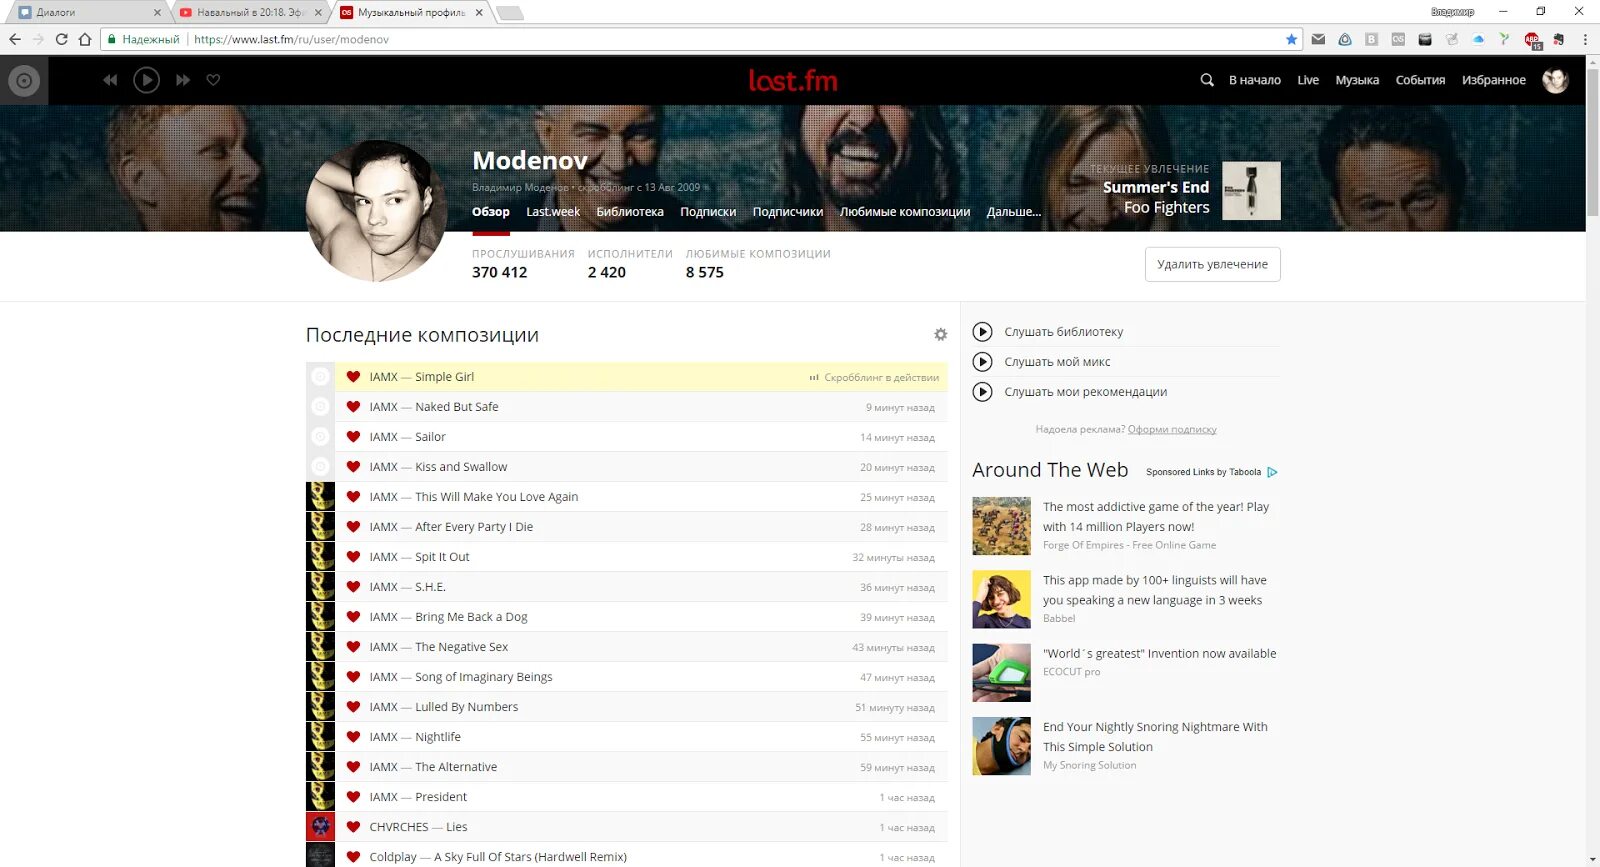
Task: Skip to previous track in the player bar
Action: [x=110, y=80]
